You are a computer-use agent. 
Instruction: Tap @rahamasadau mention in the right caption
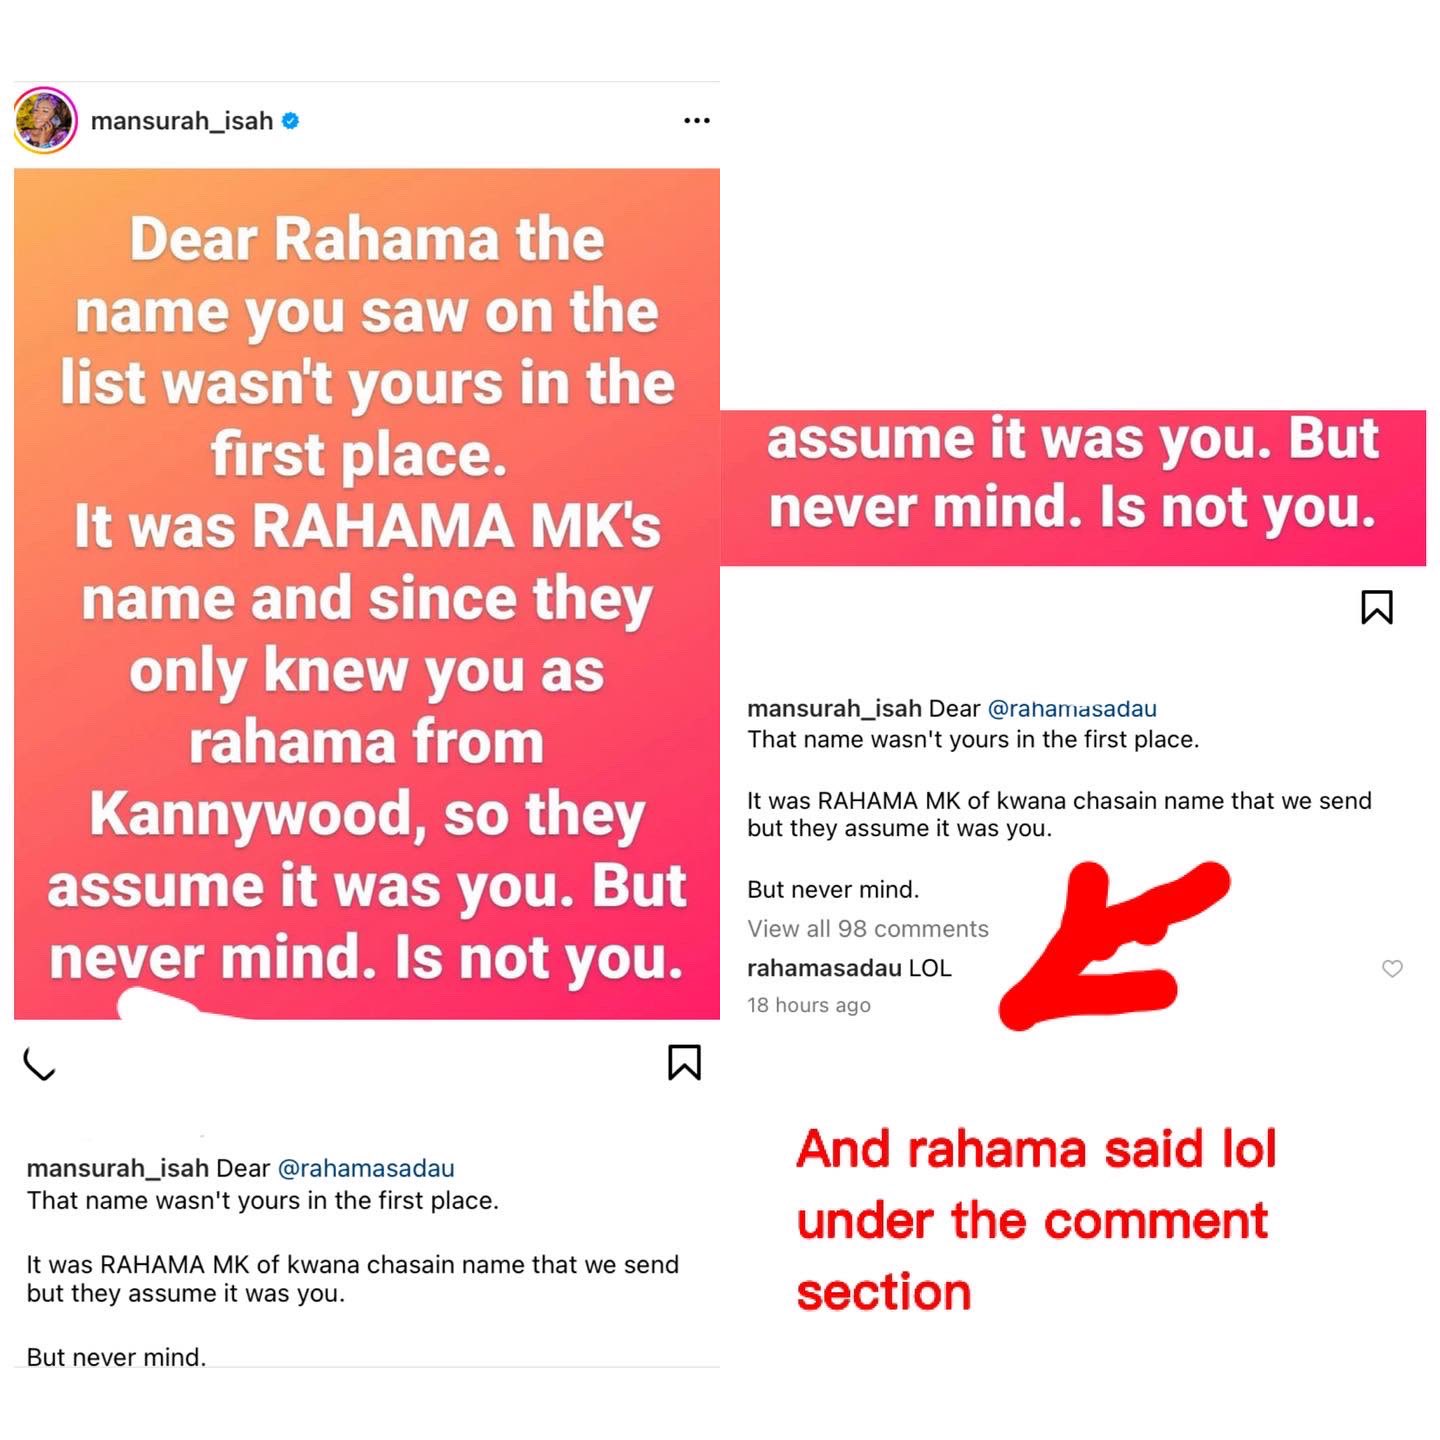[1072, 709]
